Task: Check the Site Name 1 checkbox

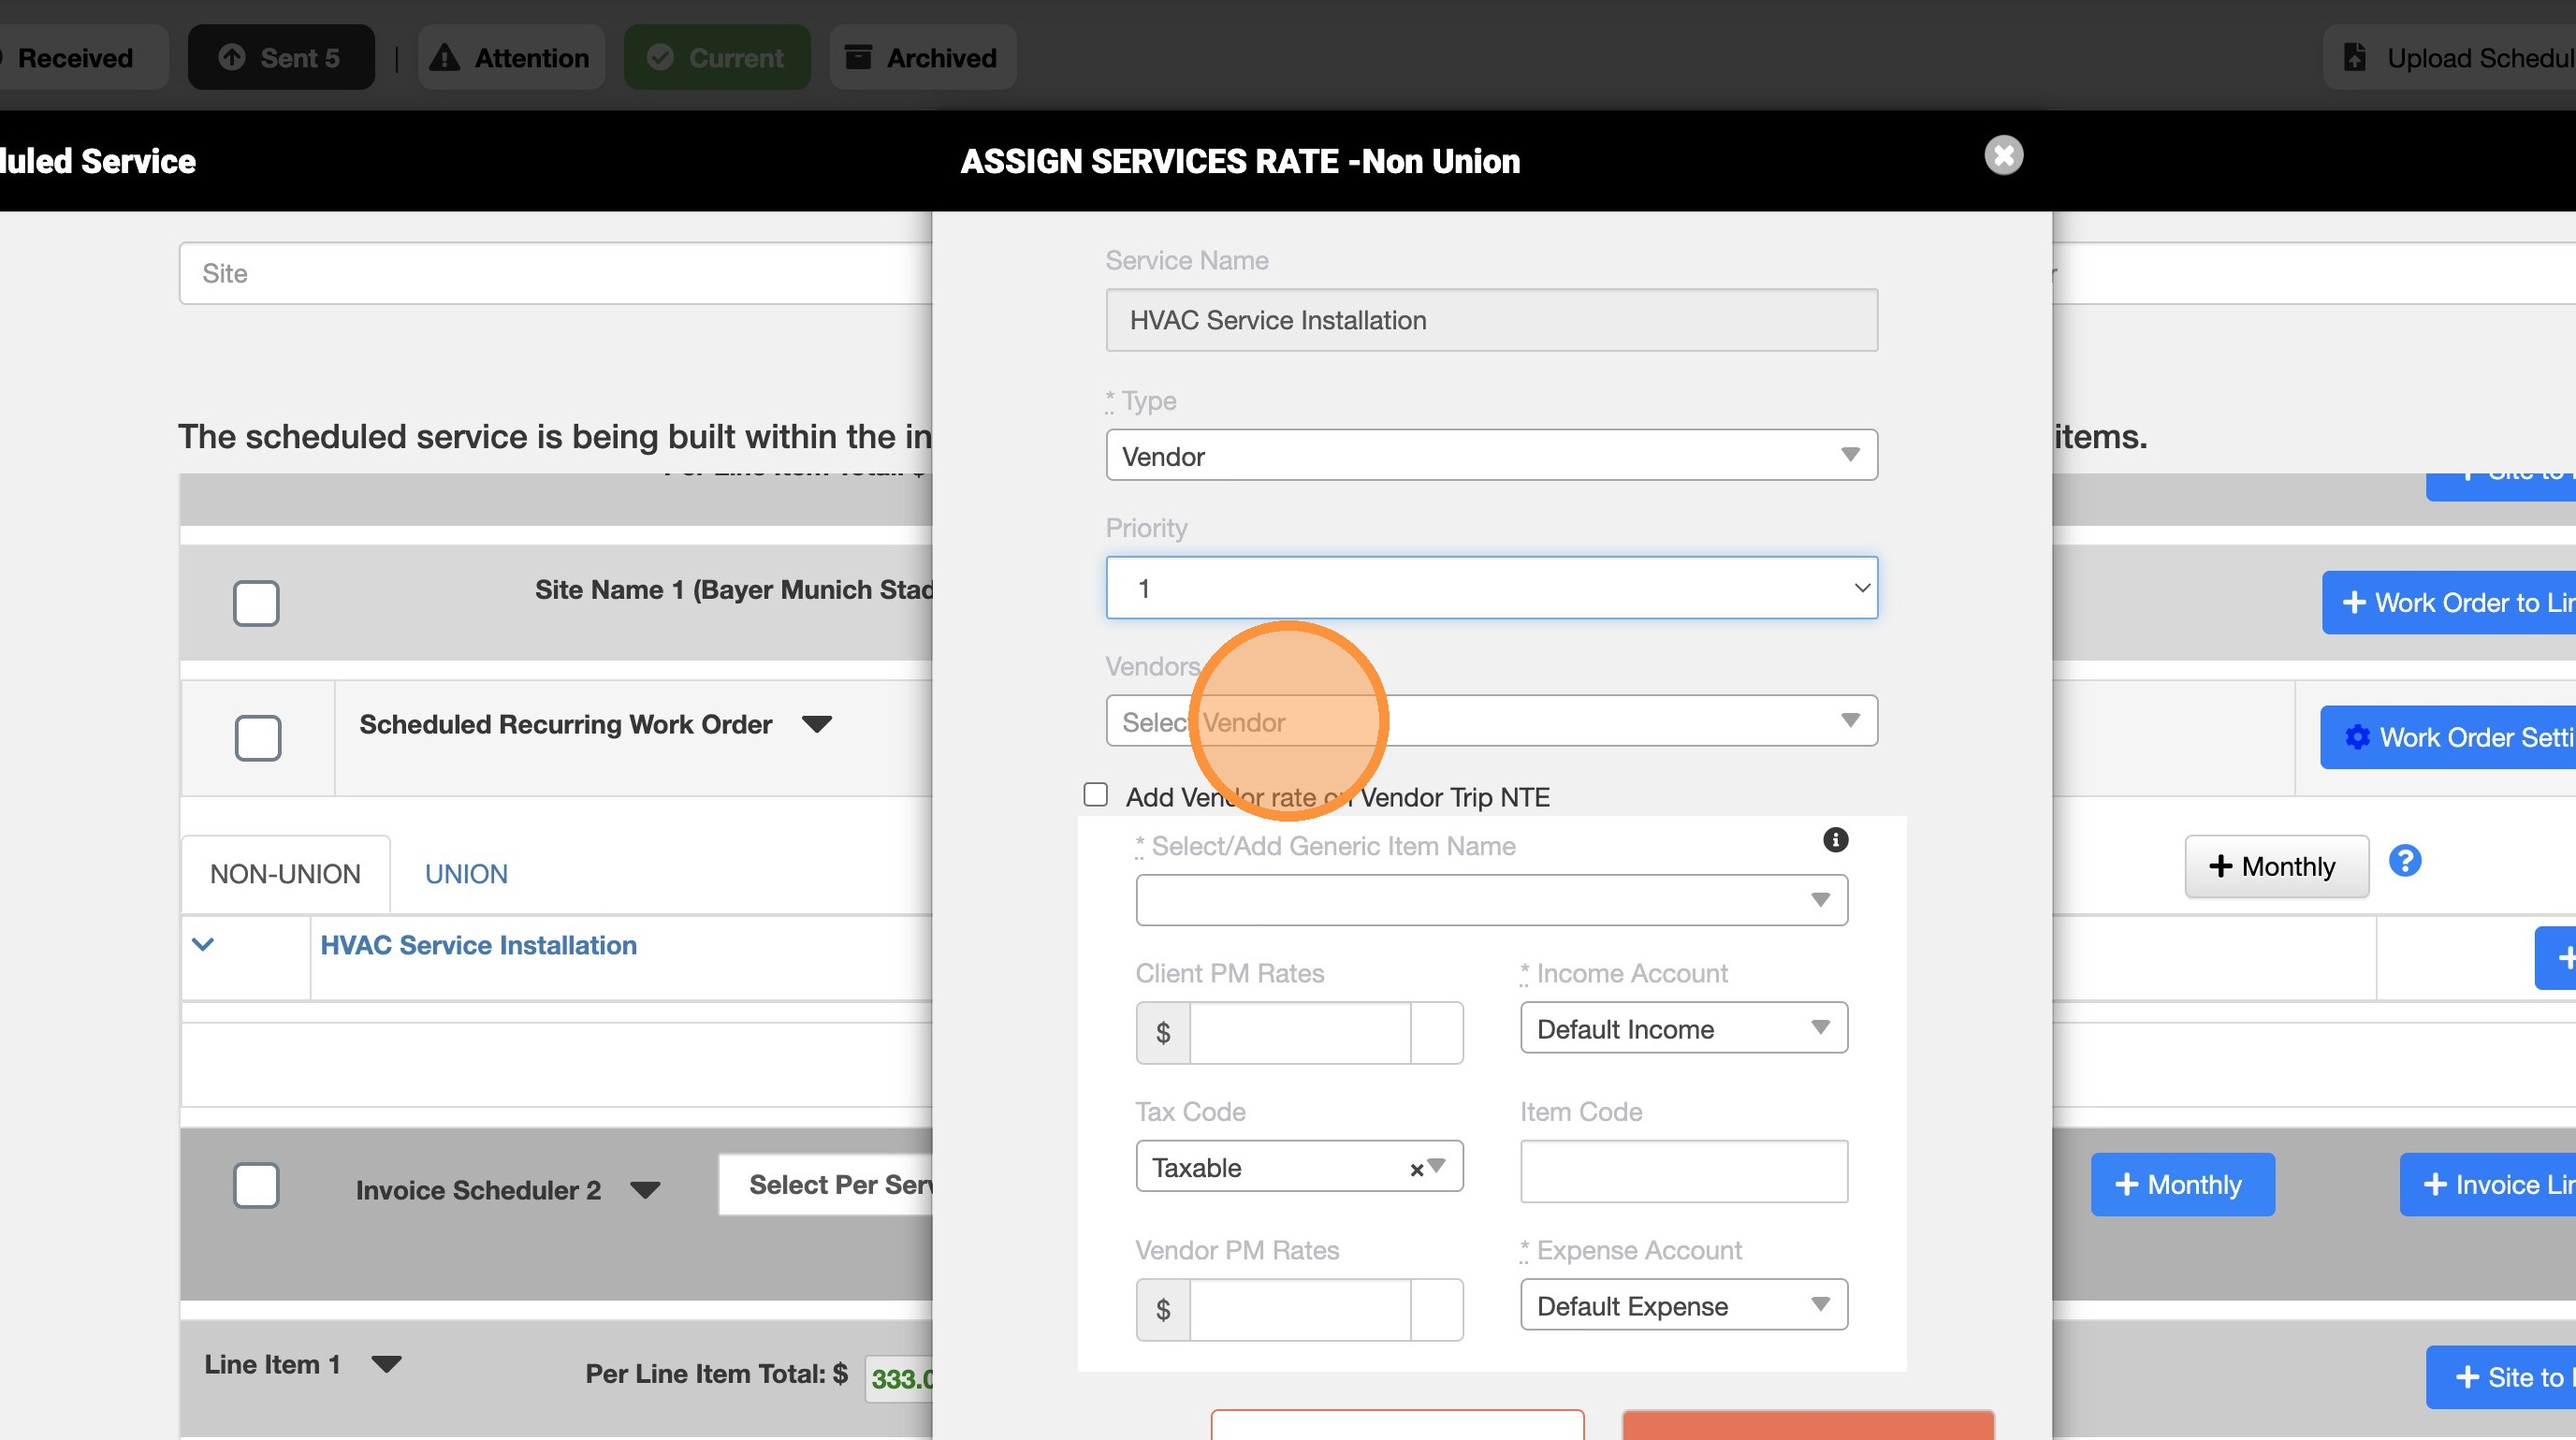Action: [x=256, y=603]
